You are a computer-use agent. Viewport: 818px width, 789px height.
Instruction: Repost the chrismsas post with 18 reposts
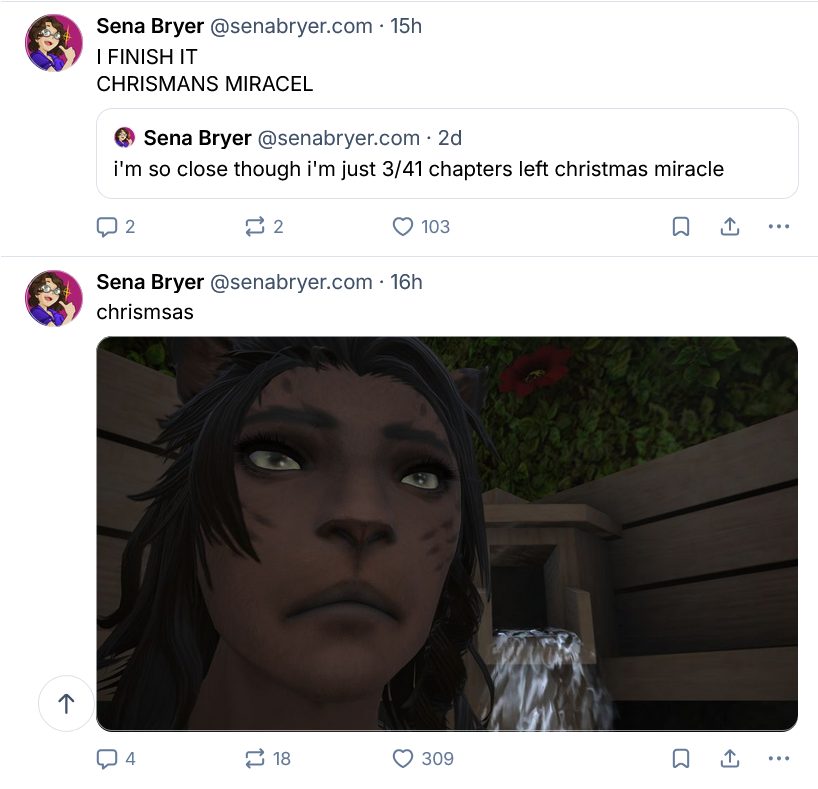[268, 758]
